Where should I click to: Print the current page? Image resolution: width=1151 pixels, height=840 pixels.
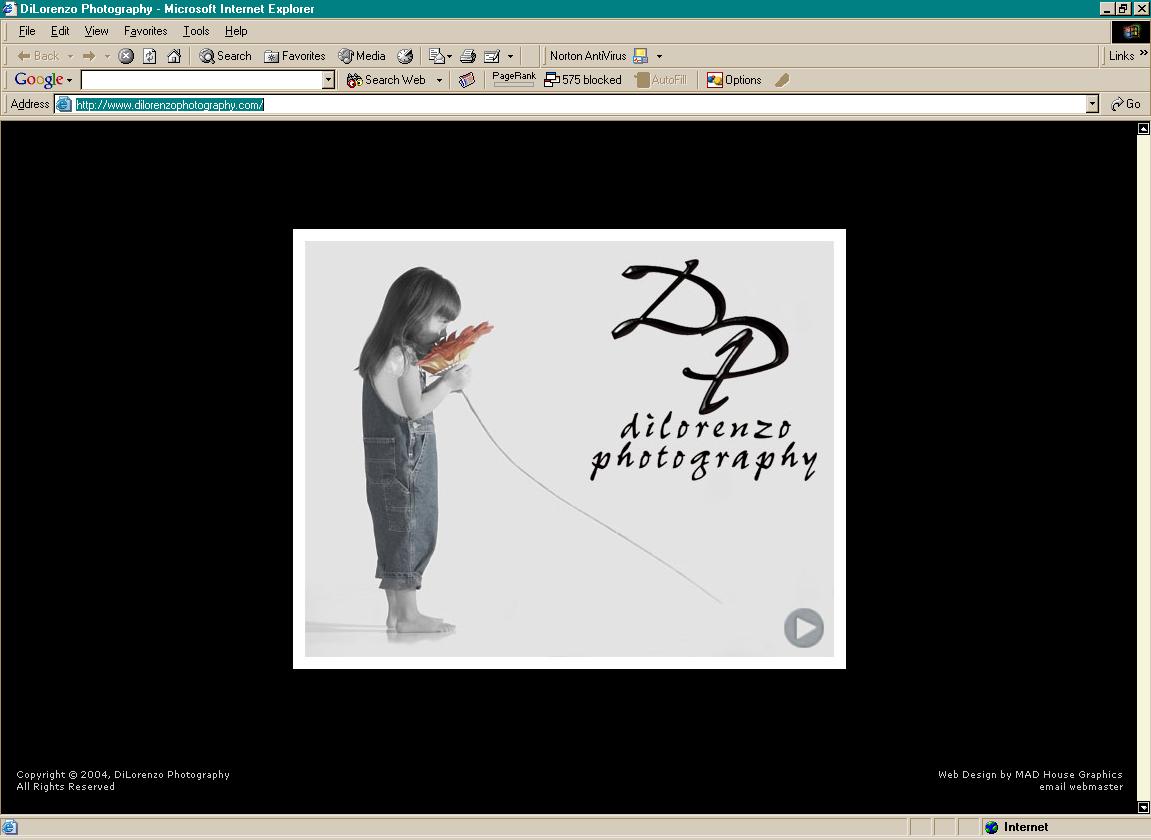tap(468, 56)
